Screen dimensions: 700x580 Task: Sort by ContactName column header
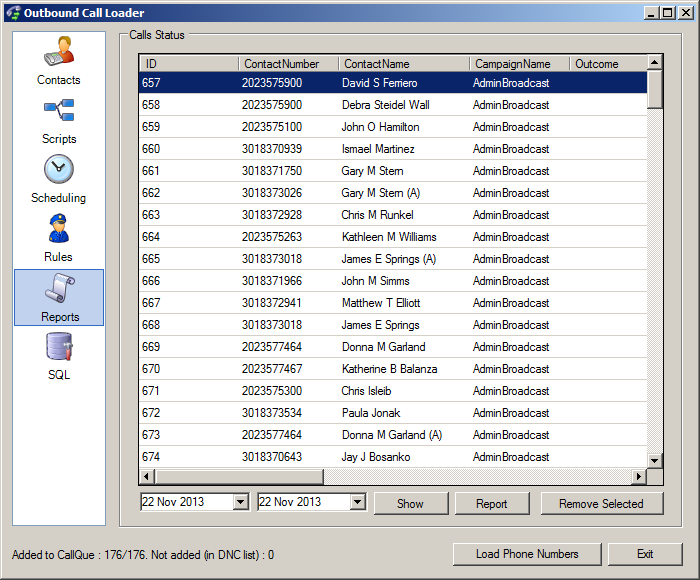[x=404, y=64]
